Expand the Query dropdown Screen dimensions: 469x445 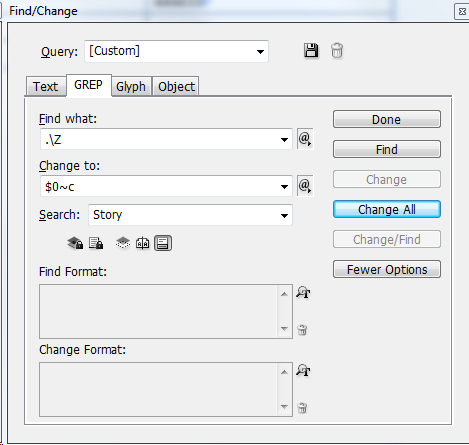pyautogui.click(x=260, y=52)
